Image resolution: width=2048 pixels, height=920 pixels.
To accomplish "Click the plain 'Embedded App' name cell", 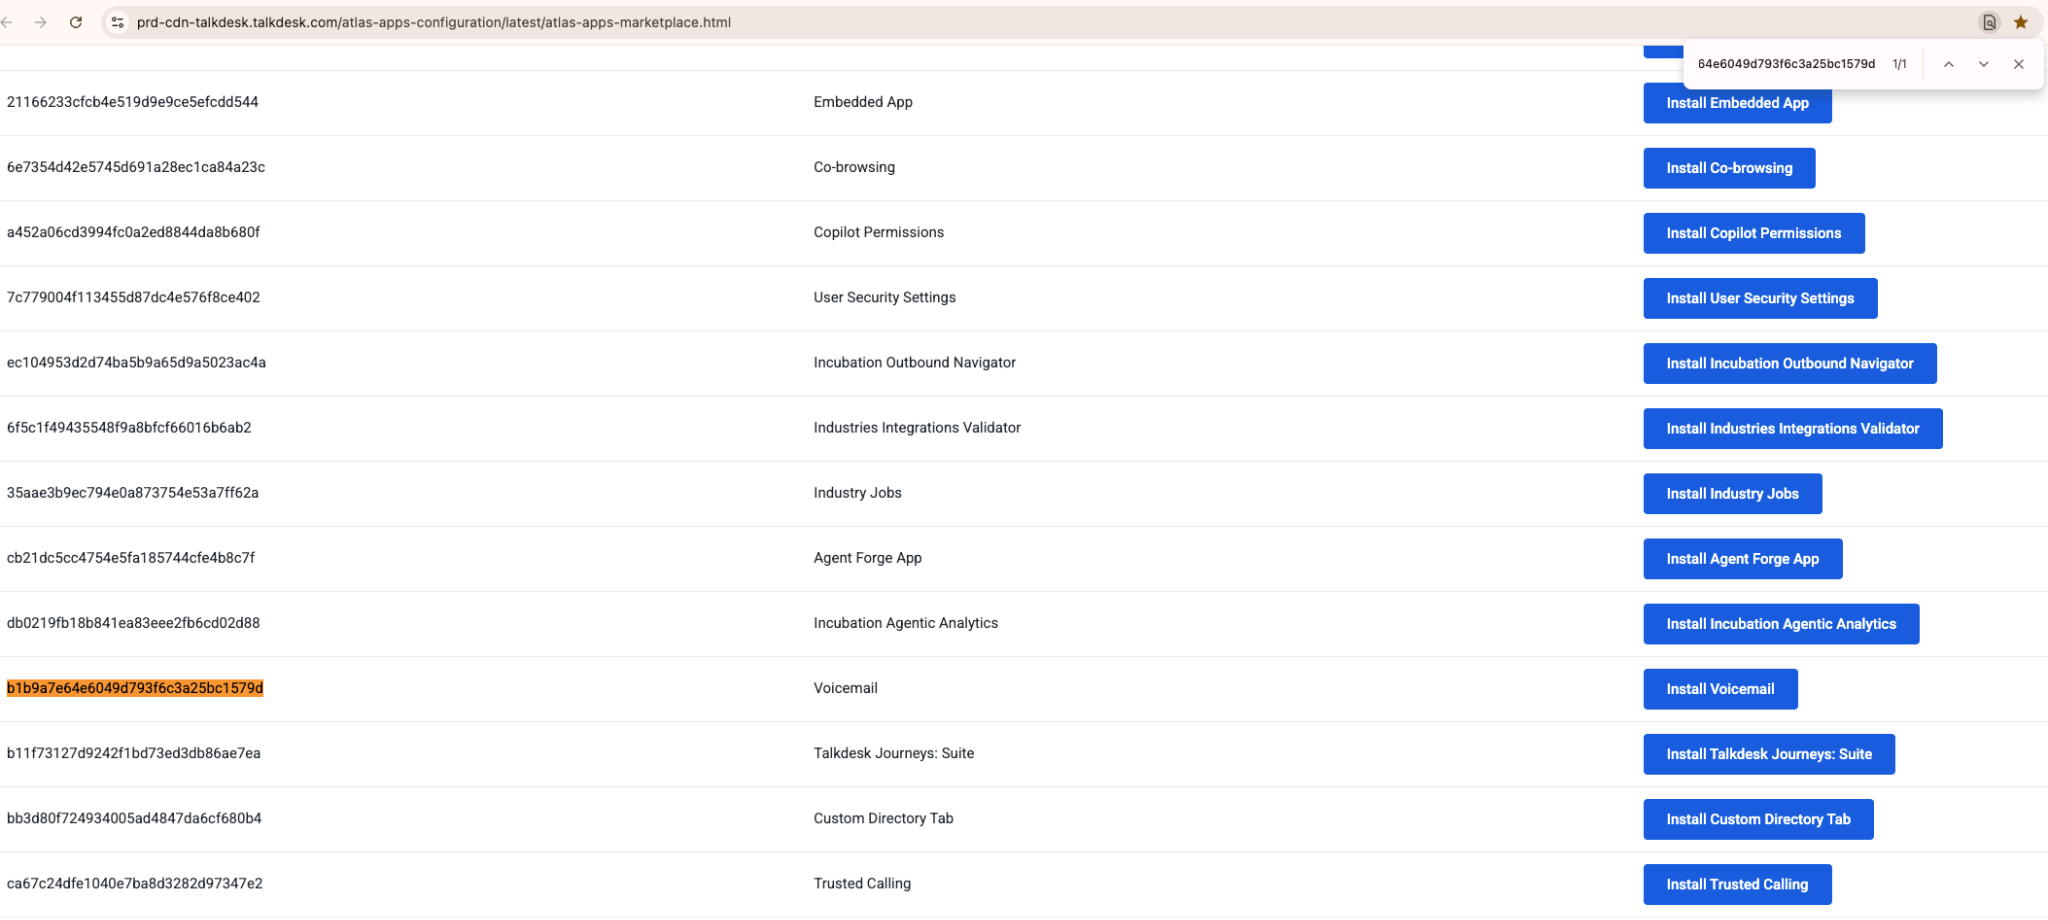I will point(863,102).
